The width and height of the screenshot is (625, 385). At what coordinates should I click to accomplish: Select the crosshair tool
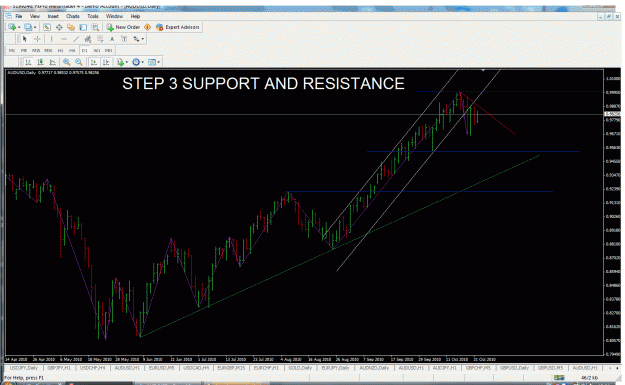(x=37, y=39)
